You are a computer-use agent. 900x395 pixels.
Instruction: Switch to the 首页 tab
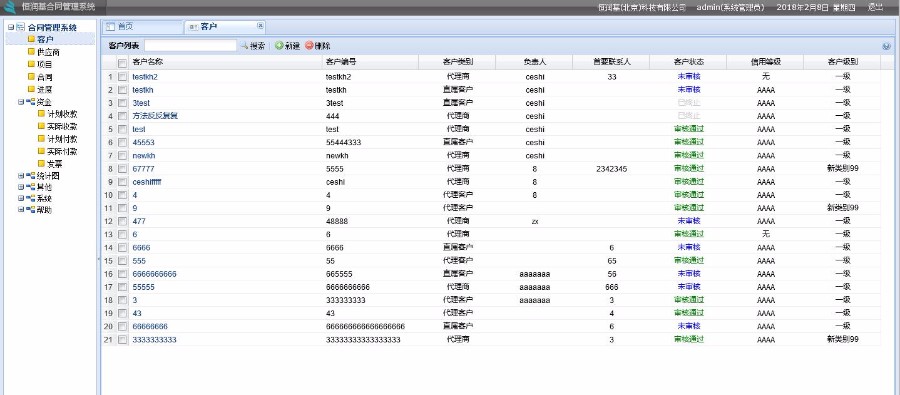(x=142, y=27)
